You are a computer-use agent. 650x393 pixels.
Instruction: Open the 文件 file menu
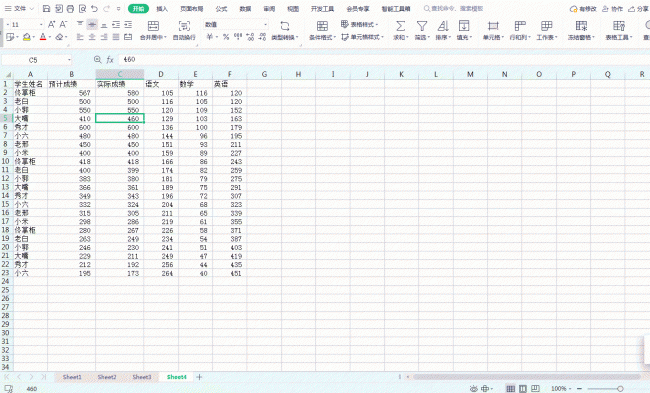[19, 9]
